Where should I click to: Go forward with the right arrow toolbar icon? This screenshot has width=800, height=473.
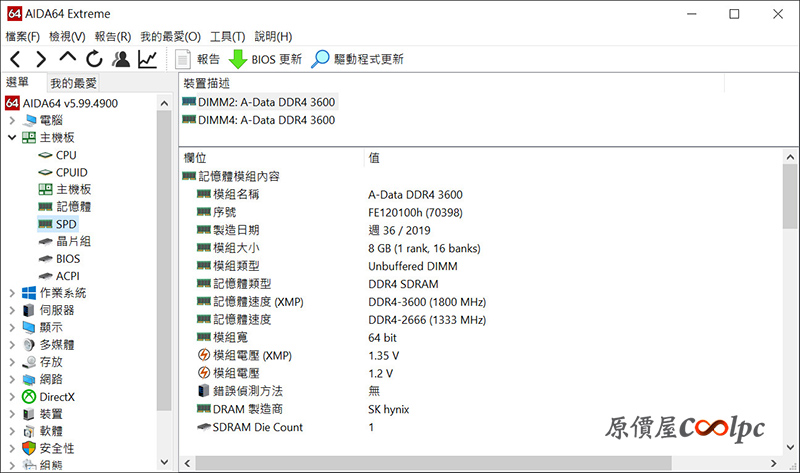(x=41, y=60)
